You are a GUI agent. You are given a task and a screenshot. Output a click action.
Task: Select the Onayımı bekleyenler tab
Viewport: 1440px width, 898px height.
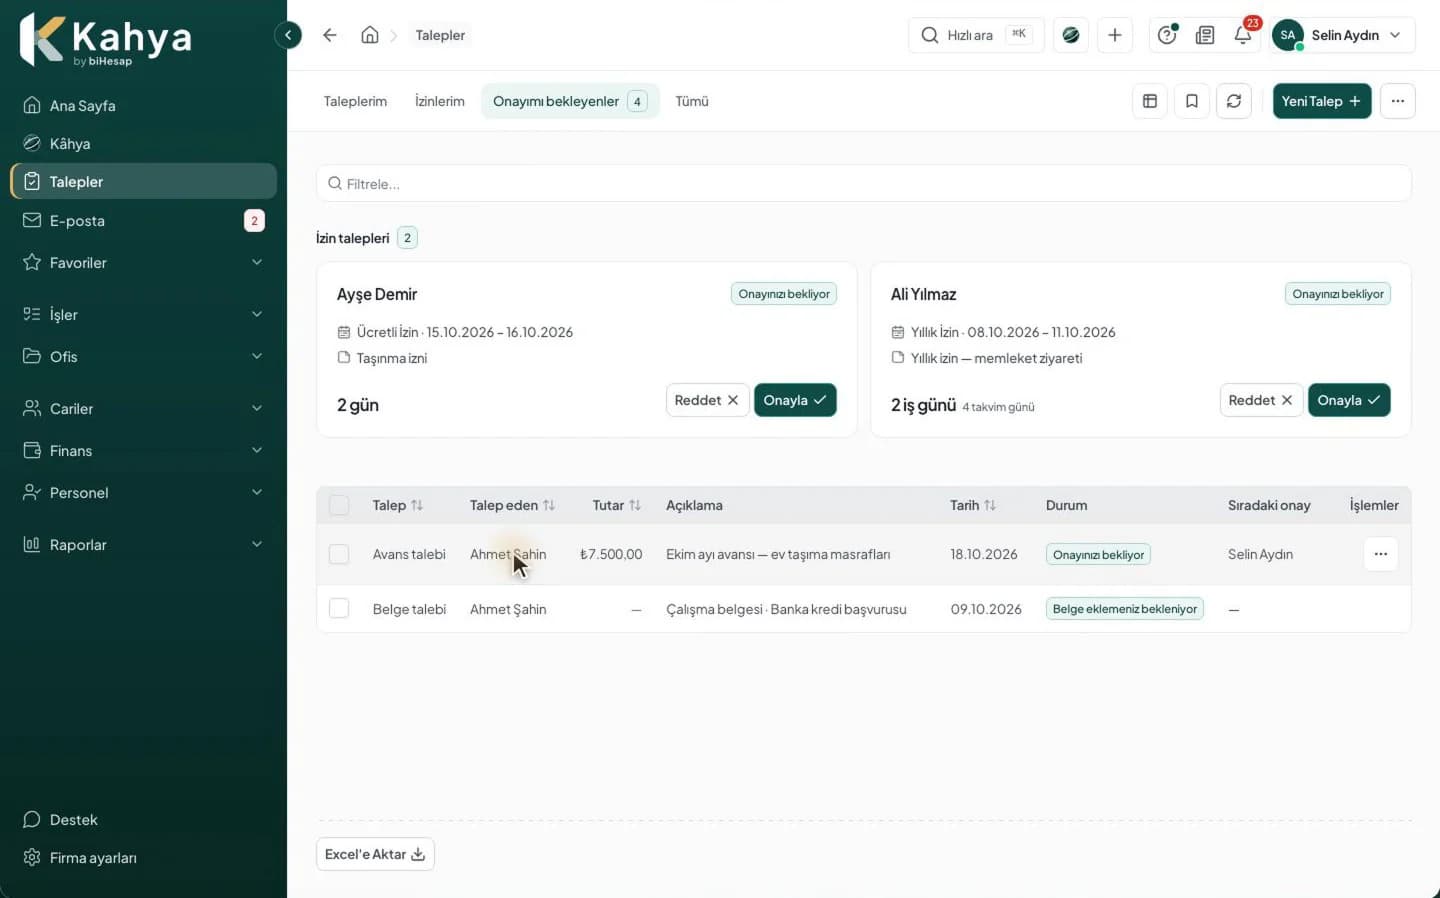pos(570,101)
